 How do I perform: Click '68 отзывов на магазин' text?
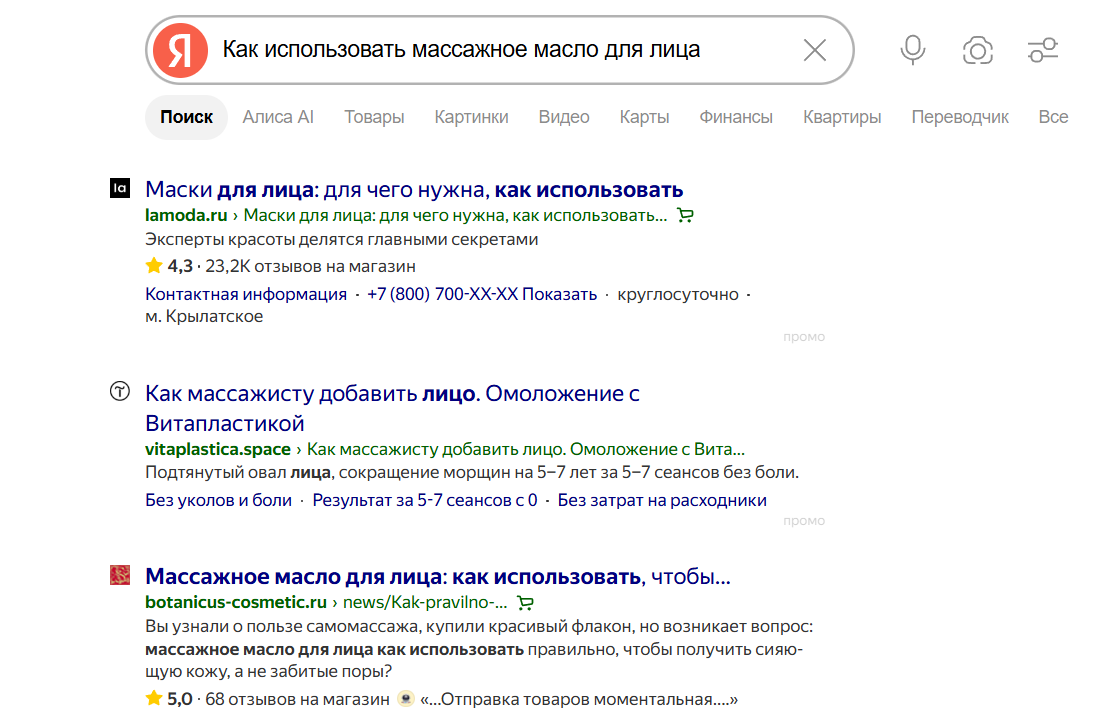tap(297, 699)
